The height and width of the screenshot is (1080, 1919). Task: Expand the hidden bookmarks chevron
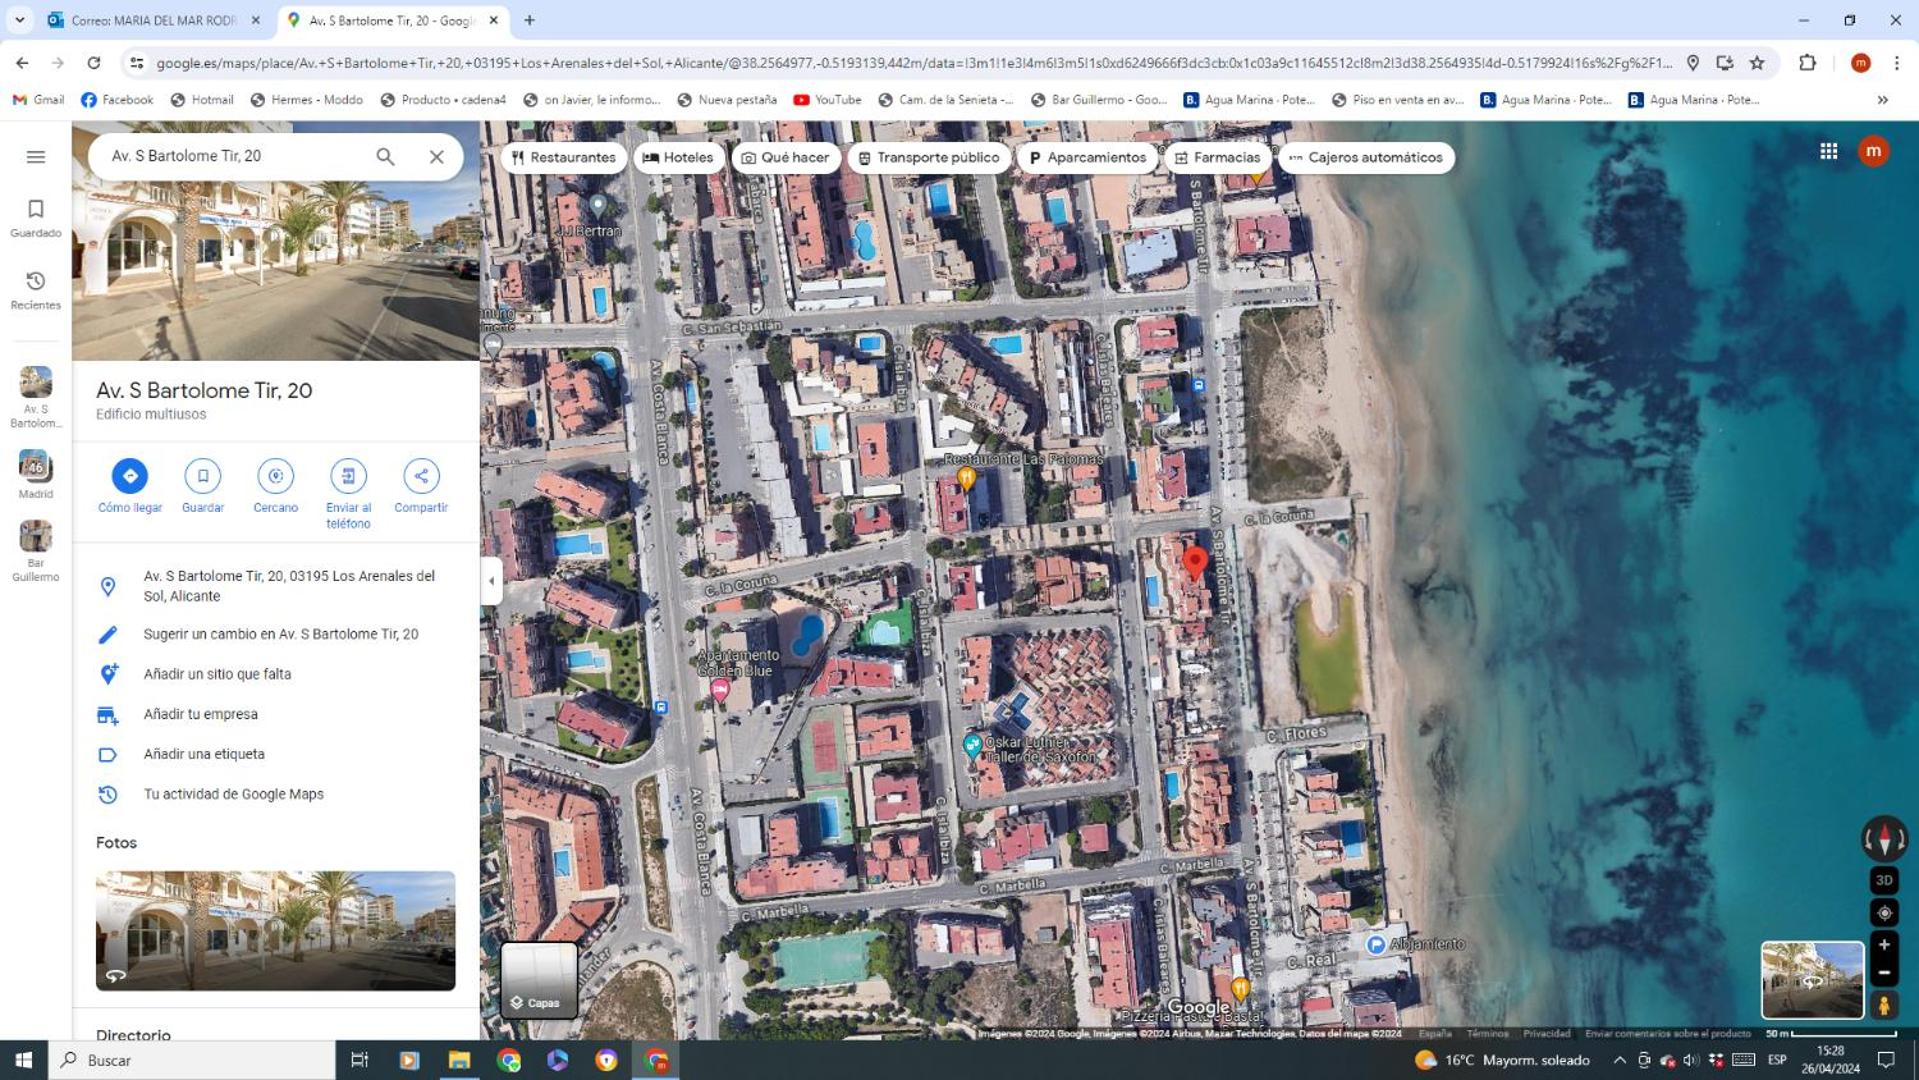click(x=1882, y=100)
